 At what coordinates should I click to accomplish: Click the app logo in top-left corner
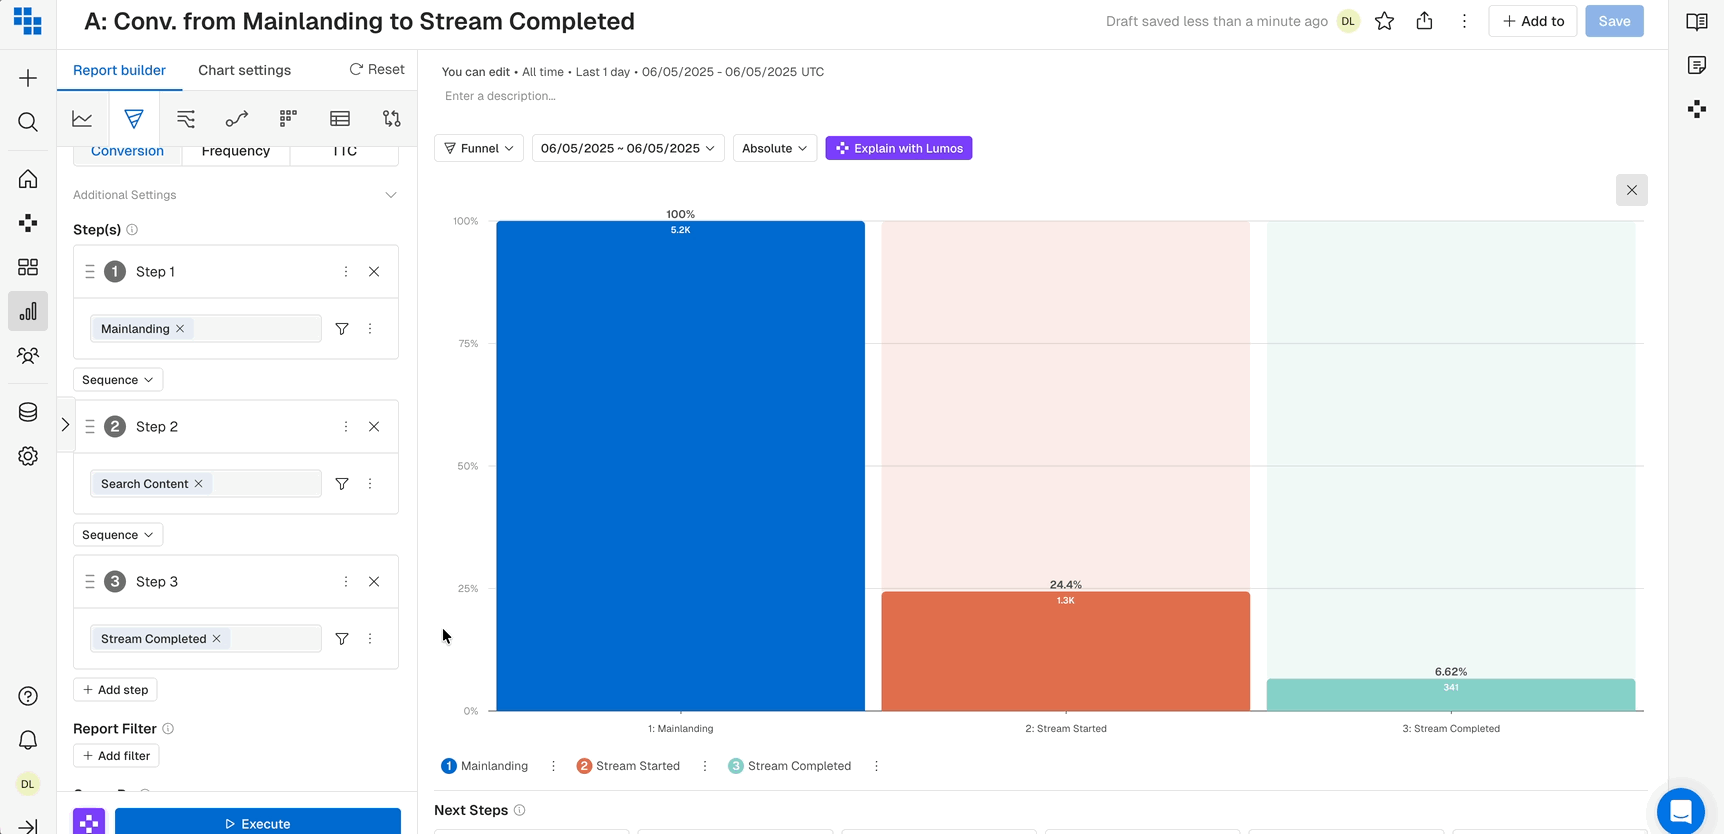coord(28,21)
